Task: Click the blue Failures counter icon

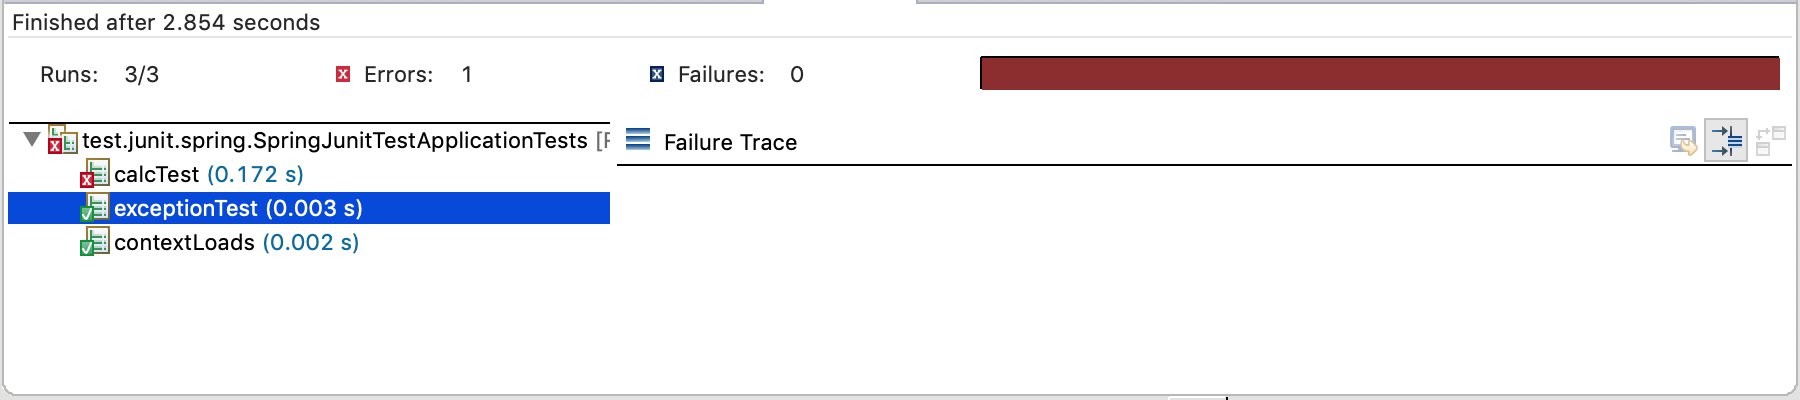Action: 657,74
